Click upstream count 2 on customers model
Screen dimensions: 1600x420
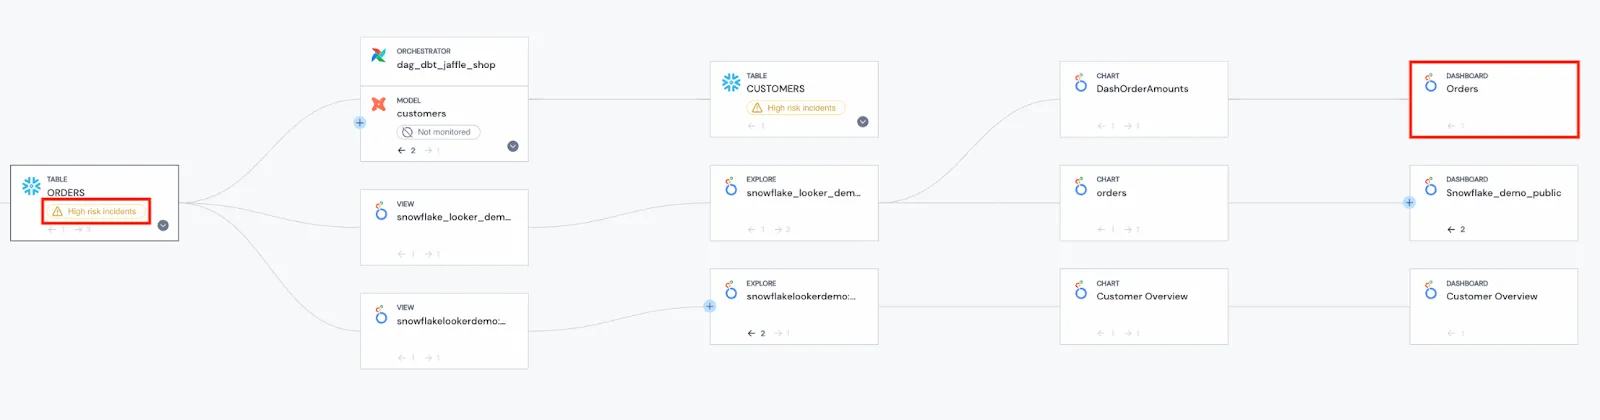click(407, 151)
